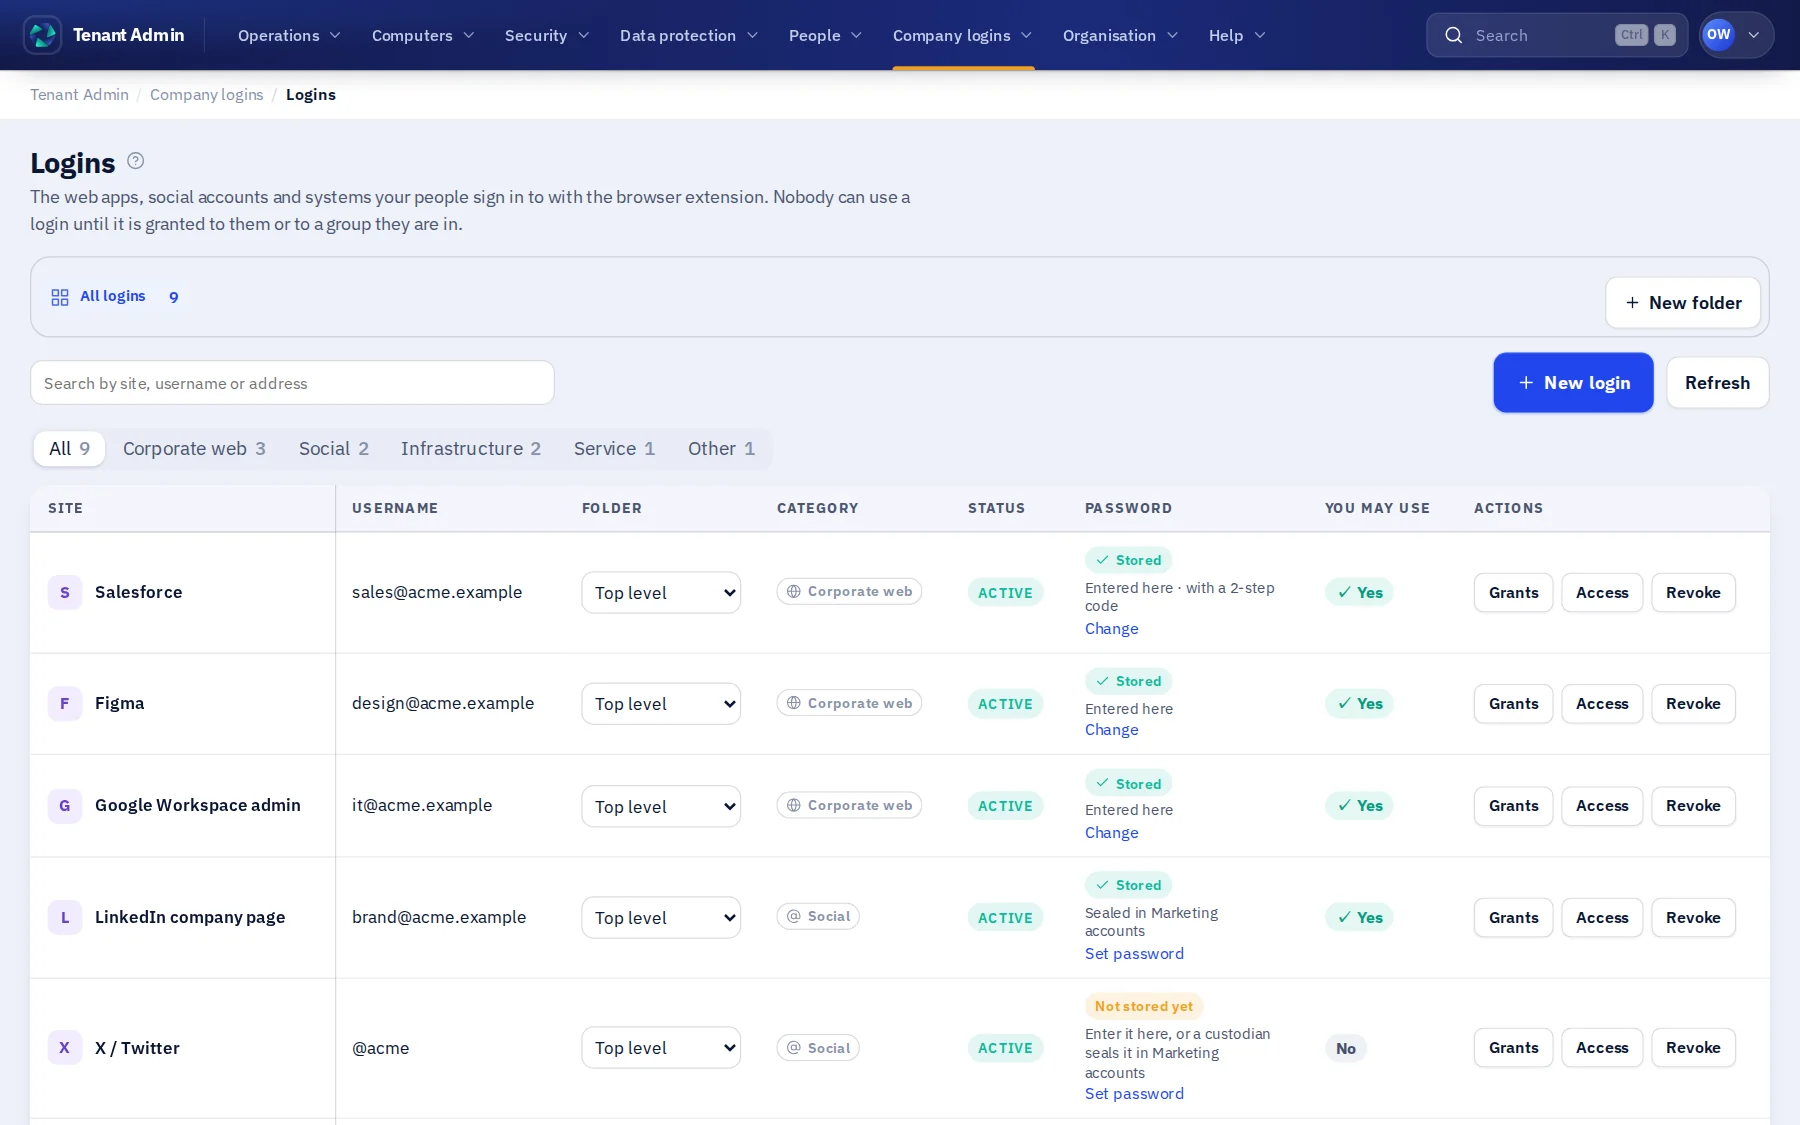Open folder dropdown for LinkedIn company page

point(661,917)
